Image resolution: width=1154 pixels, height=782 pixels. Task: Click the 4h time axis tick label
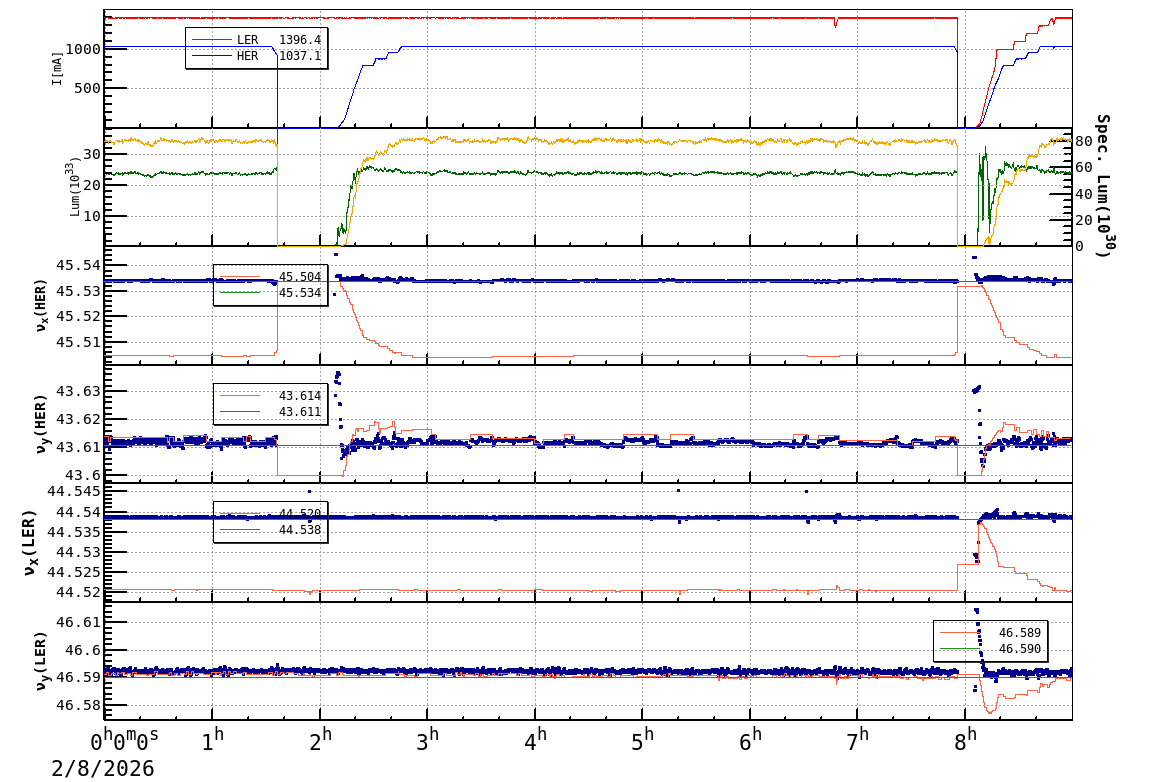click(x=535, y=739)
